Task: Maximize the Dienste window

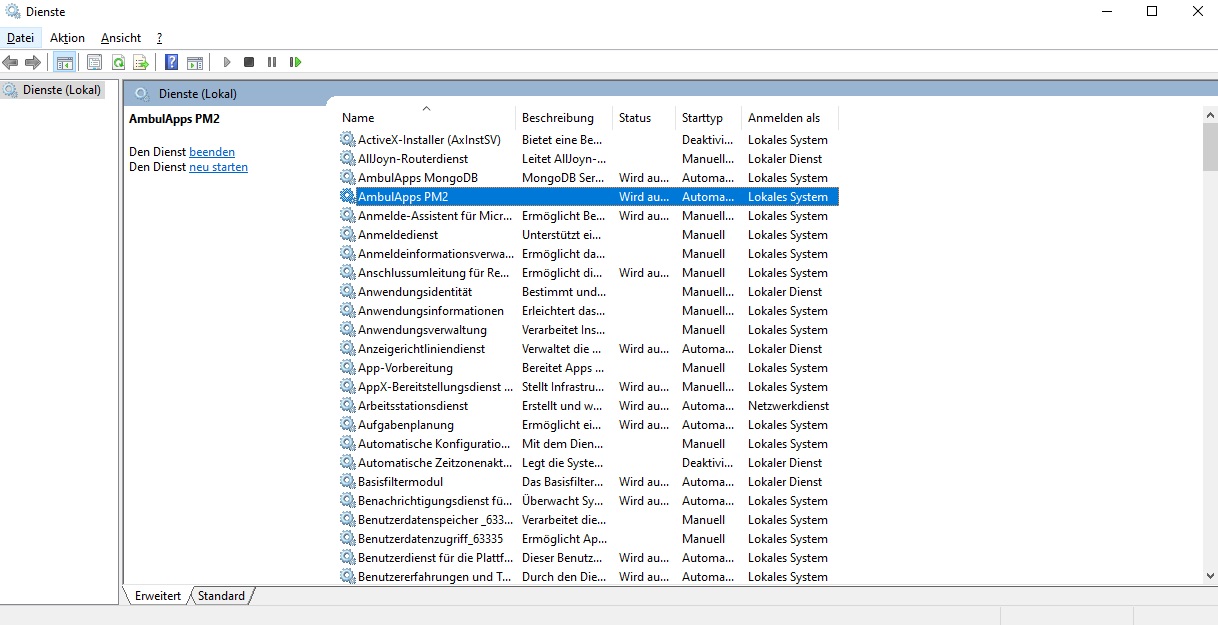Action: (1152, 12)
